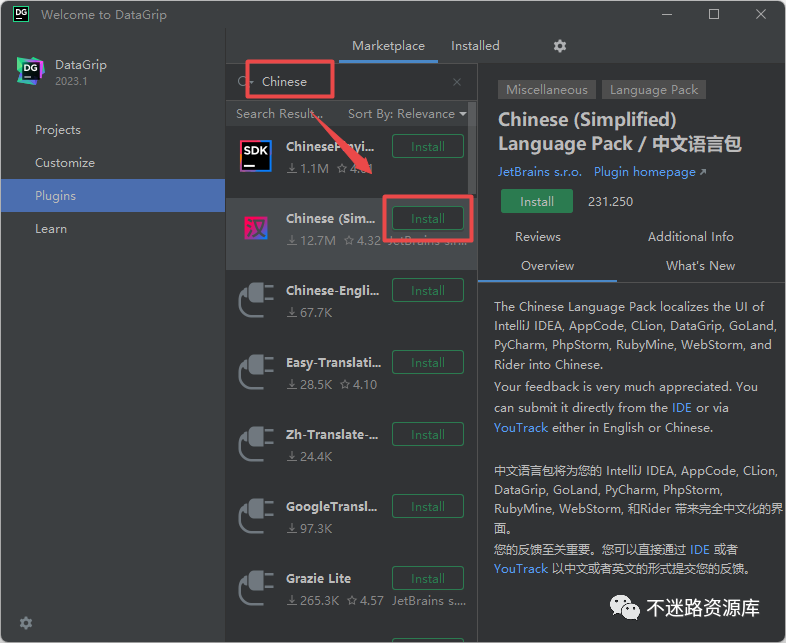This screenshot has height=643, width=786.
Task: Click the Search Results label
Action: coord(279,114)
